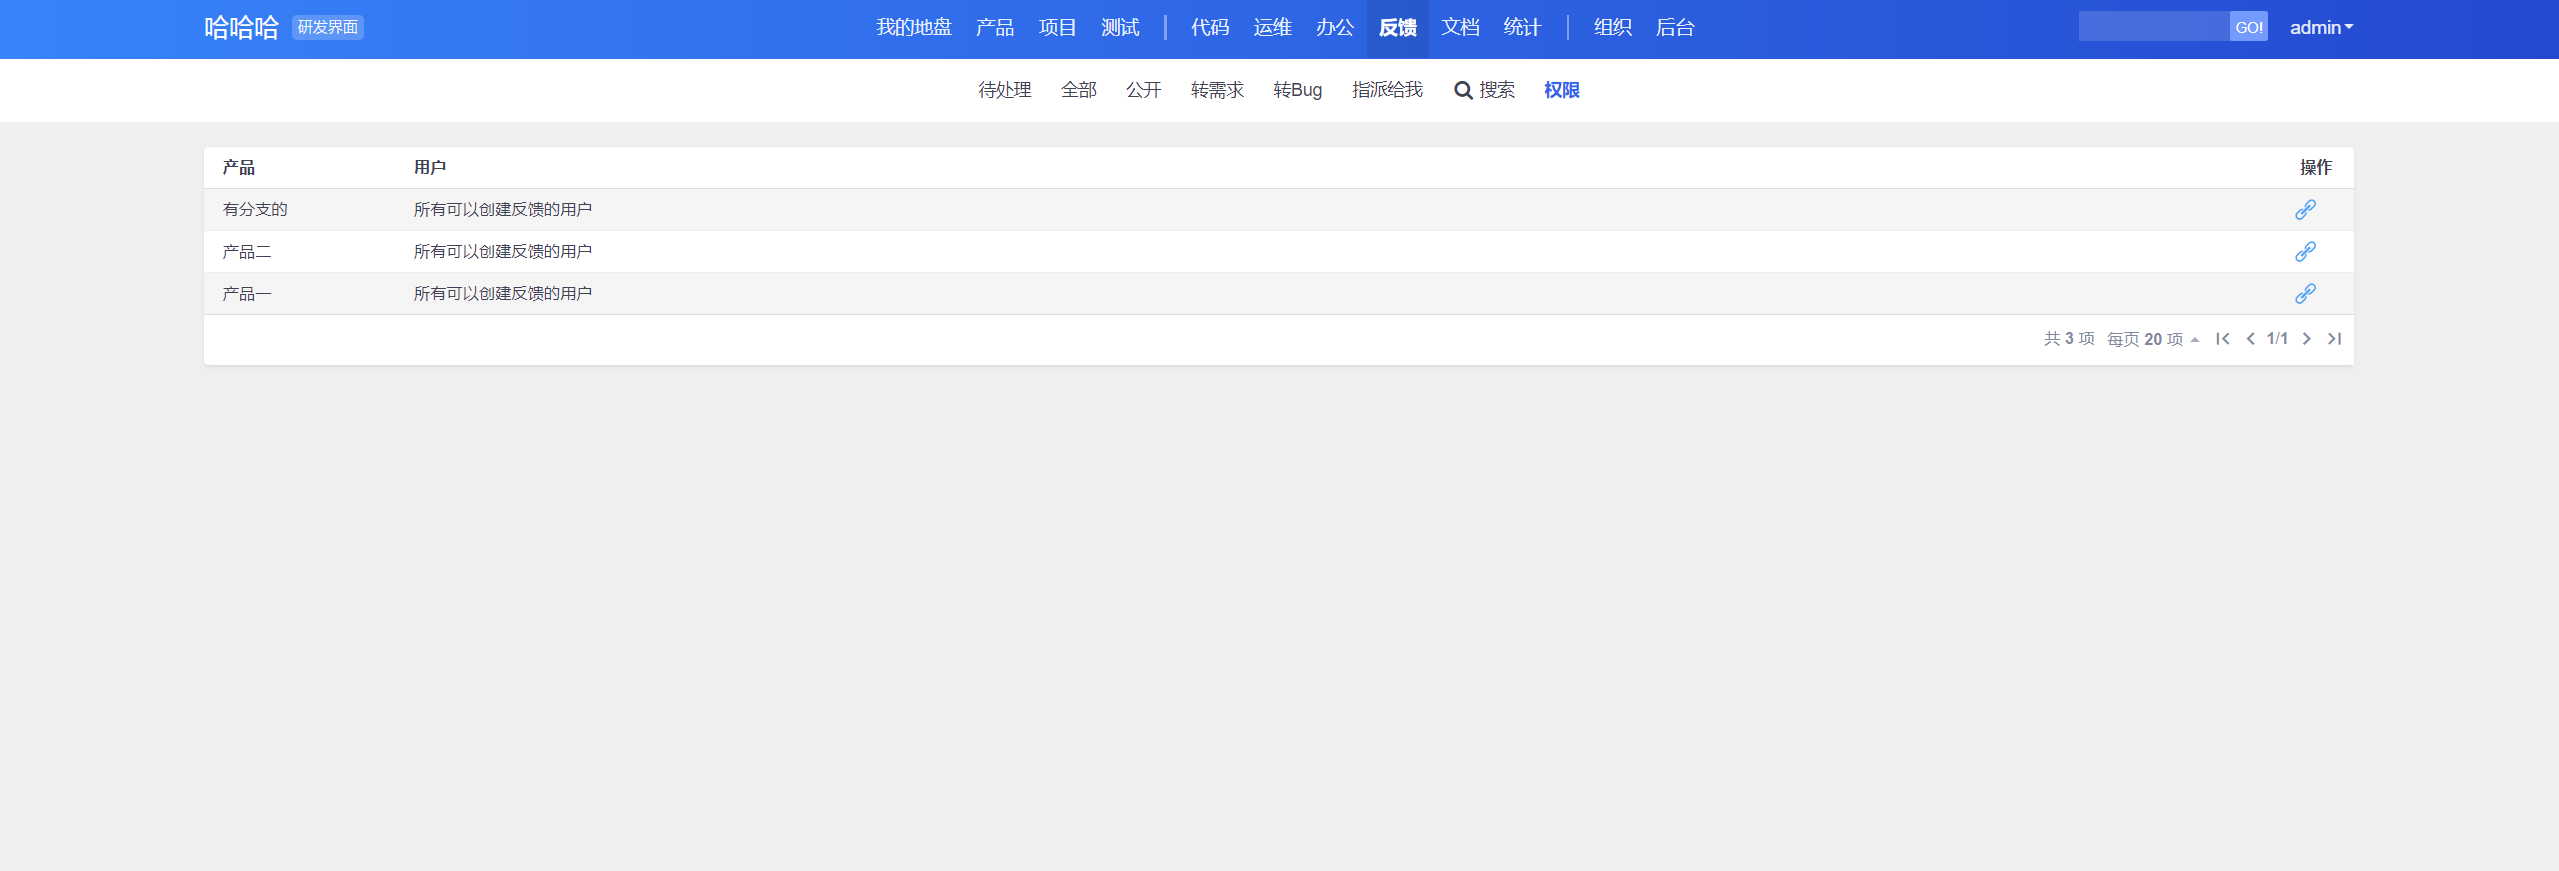The height and width of the screenshot is (871, 2559).
Task: Open 统计 in the top navigation
Action: click(1522, 28)
